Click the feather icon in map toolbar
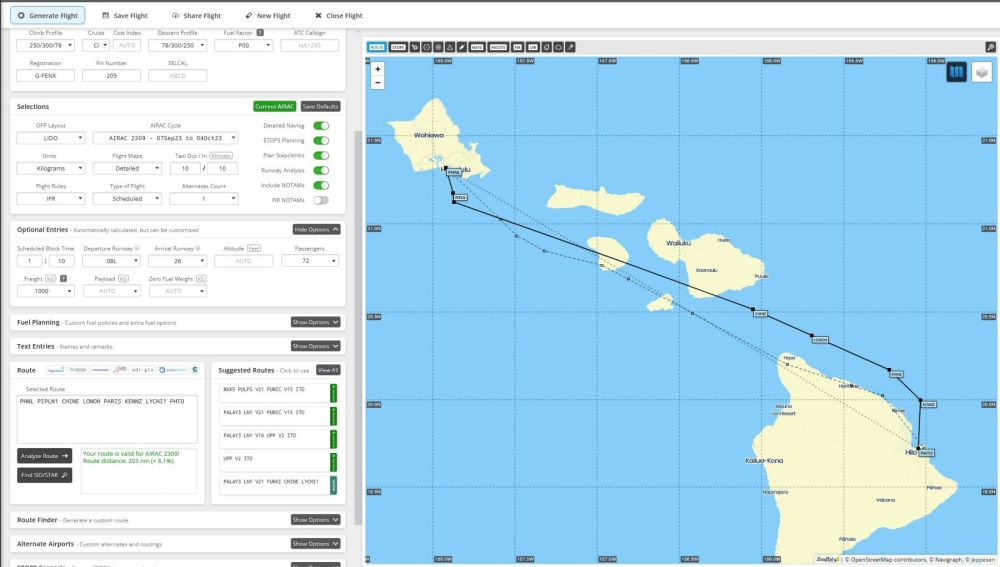The image size is (1000, 567). click(x=462, y=47)
